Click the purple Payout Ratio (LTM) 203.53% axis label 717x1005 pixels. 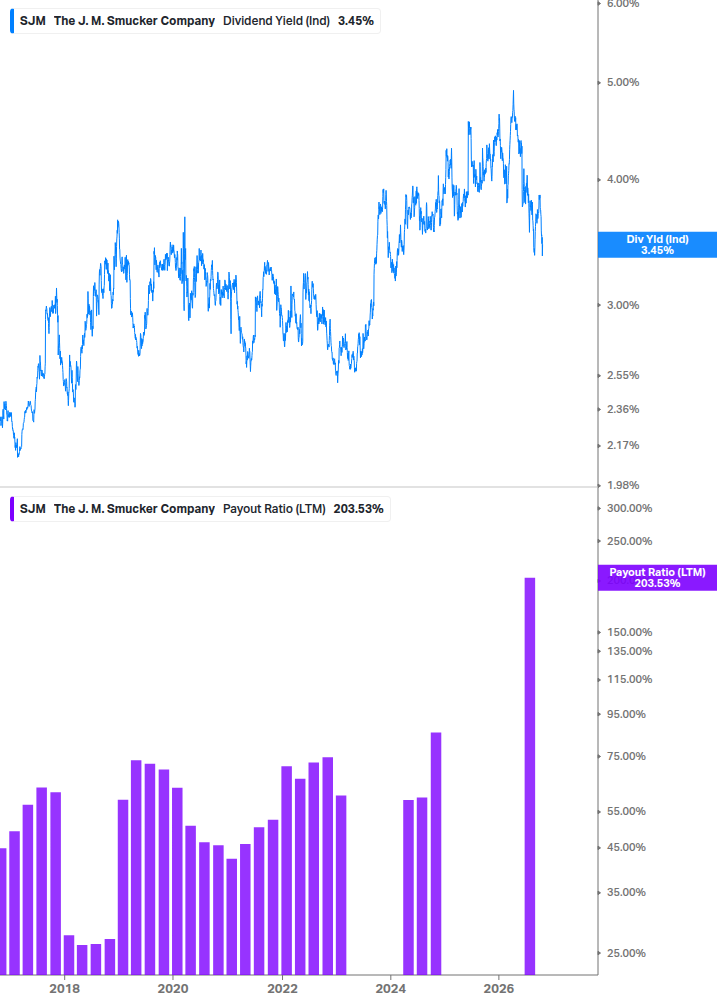[657, 577]
